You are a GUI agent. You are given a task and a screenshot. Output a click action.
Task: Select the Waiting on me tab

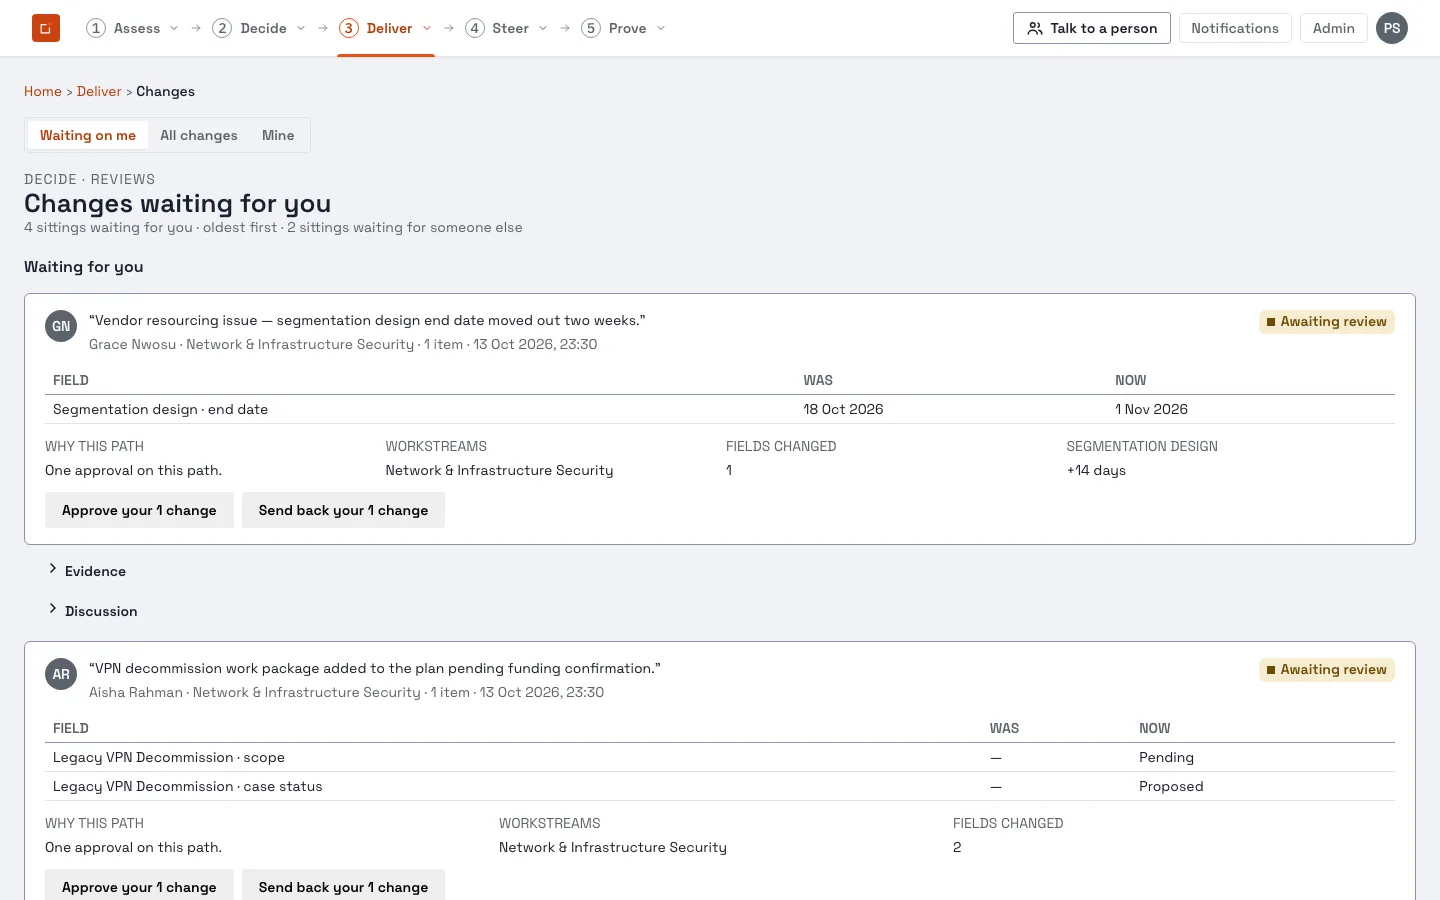[88, 135]
